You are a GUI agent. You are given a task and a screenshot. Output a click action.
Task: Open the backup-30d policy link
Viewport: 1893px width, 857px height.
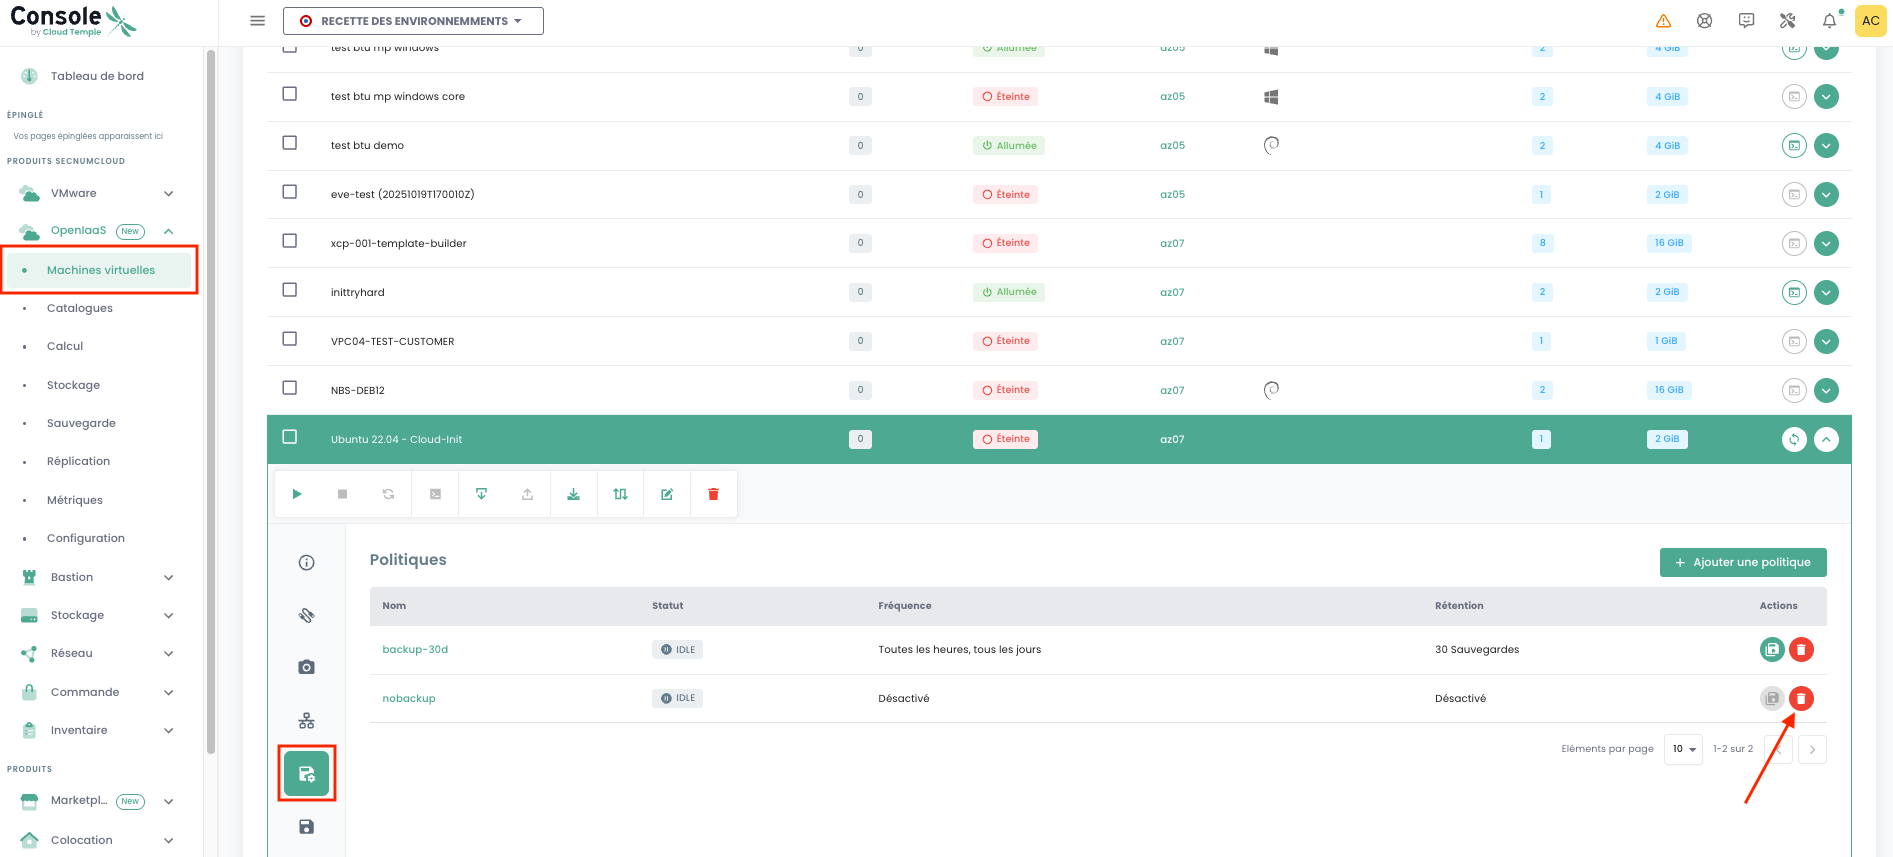(415, 650)
